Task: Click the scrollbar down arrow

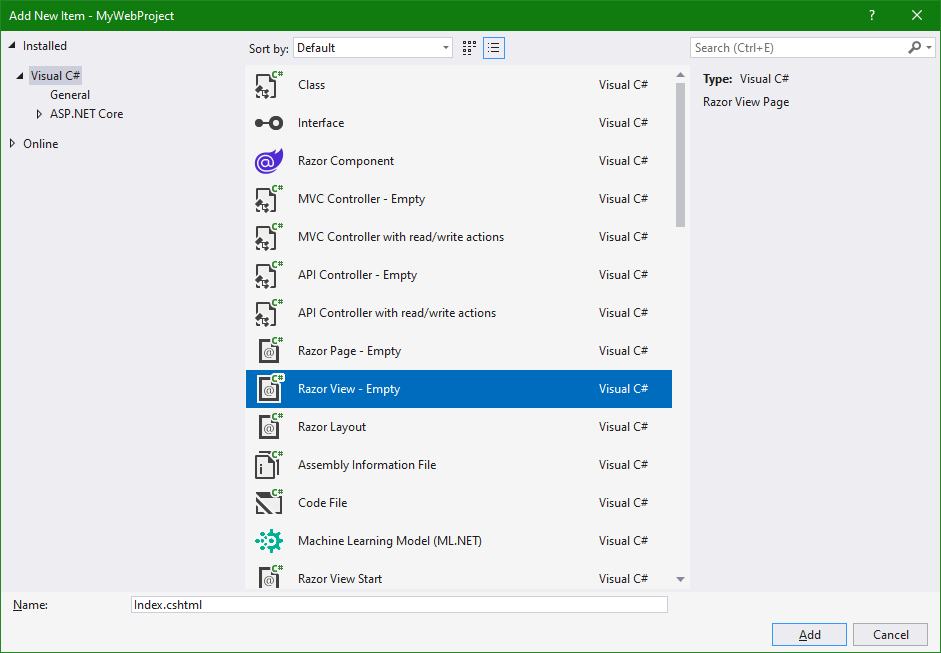Action: (x=680, y=579)
